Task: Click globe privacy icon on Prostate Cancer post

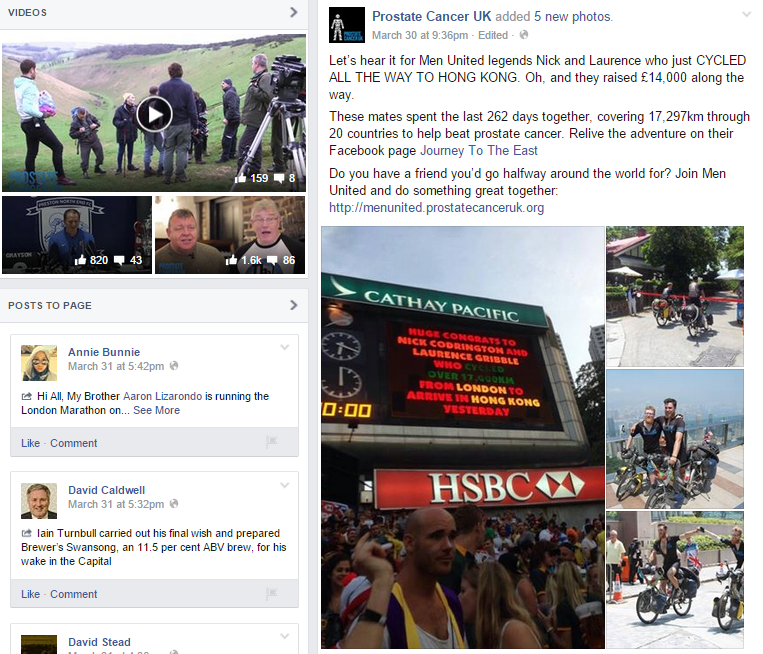Action: click(524, 35)
